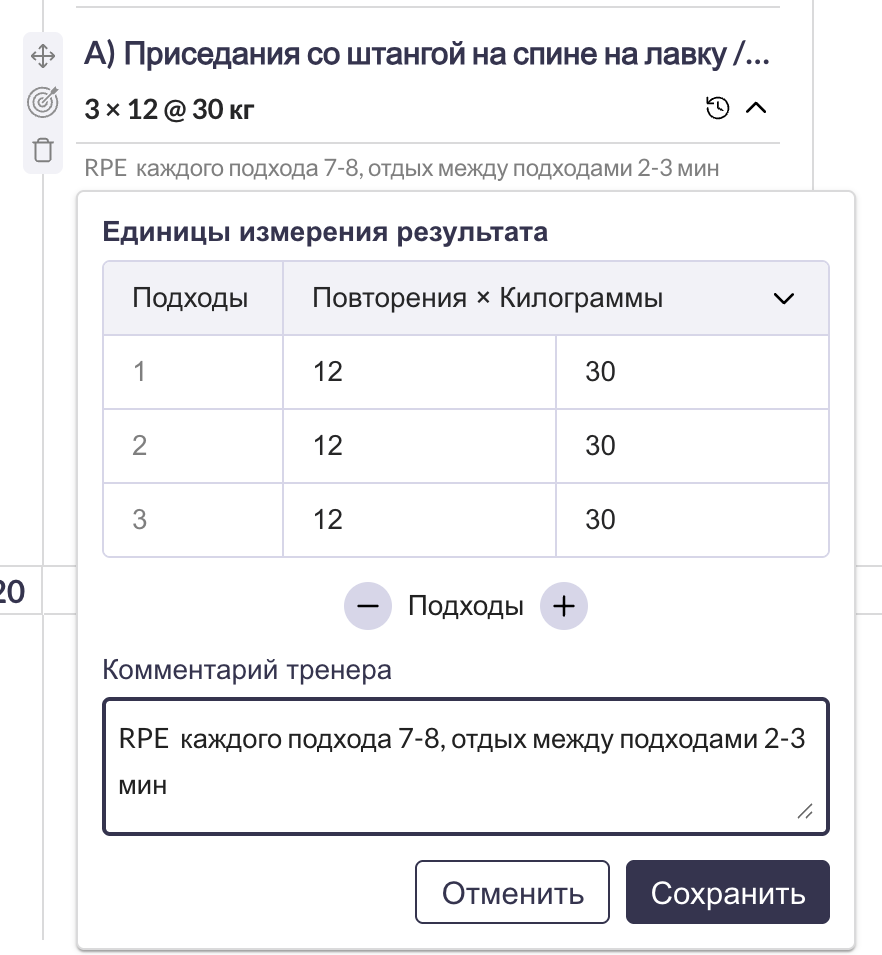Click the Отменить button
This screenshot has width=882, height=955.
(x=512, y=892)
